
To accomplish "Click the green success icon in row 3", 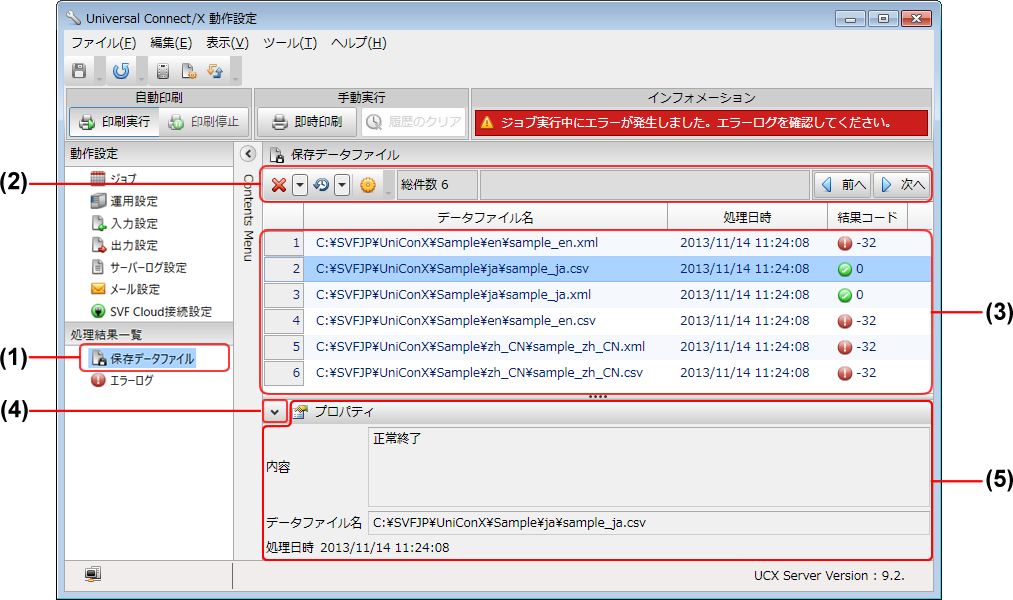I will [844, 295].
